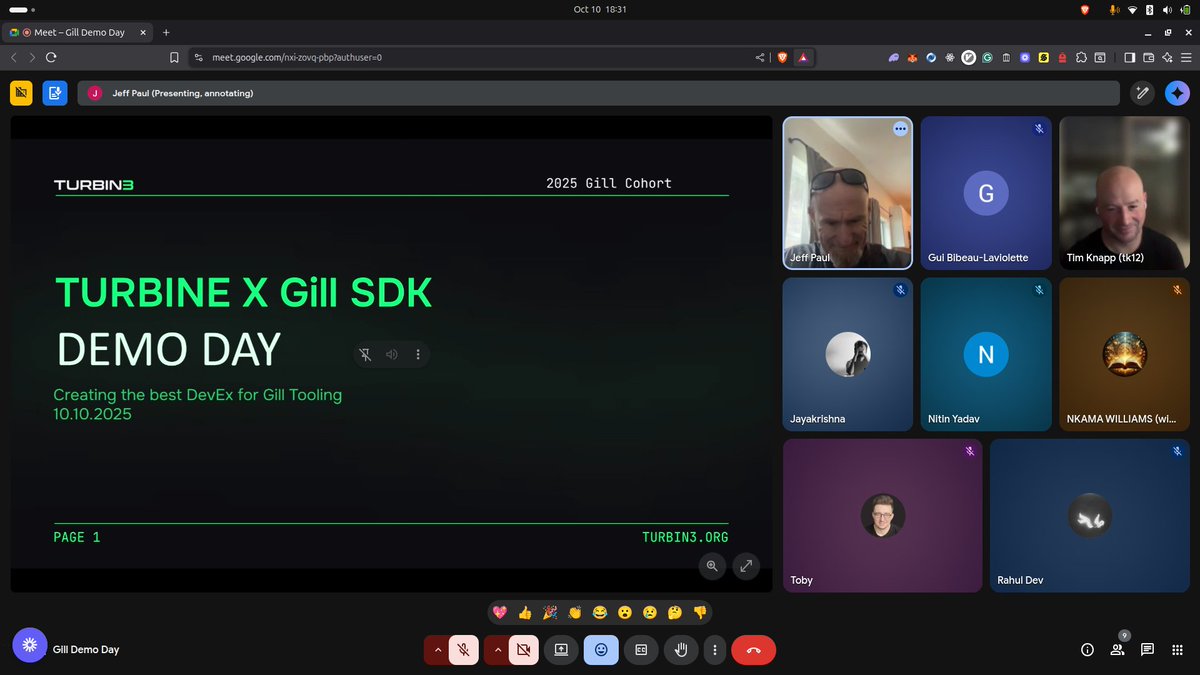Open the clock showing Oct 10 18:31

(x=600, y=9)
